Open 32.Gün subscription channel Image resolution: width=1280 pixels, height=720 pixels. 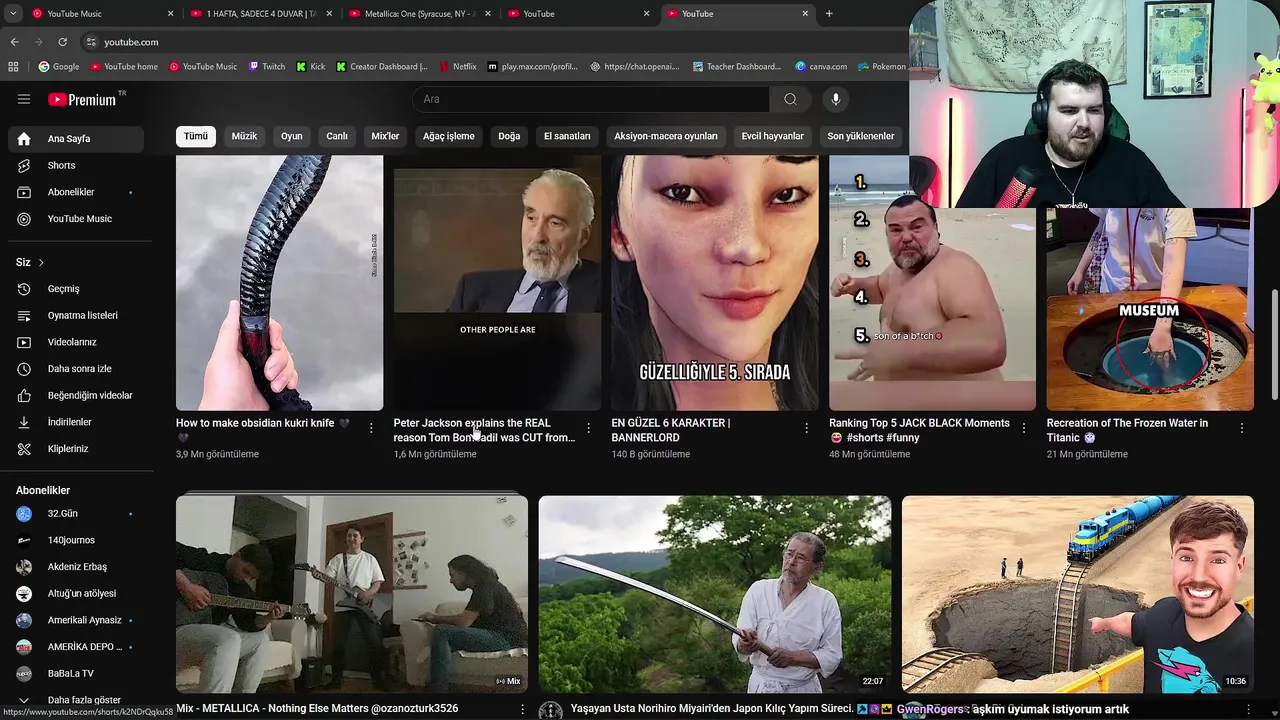click(x=76, y=514)
